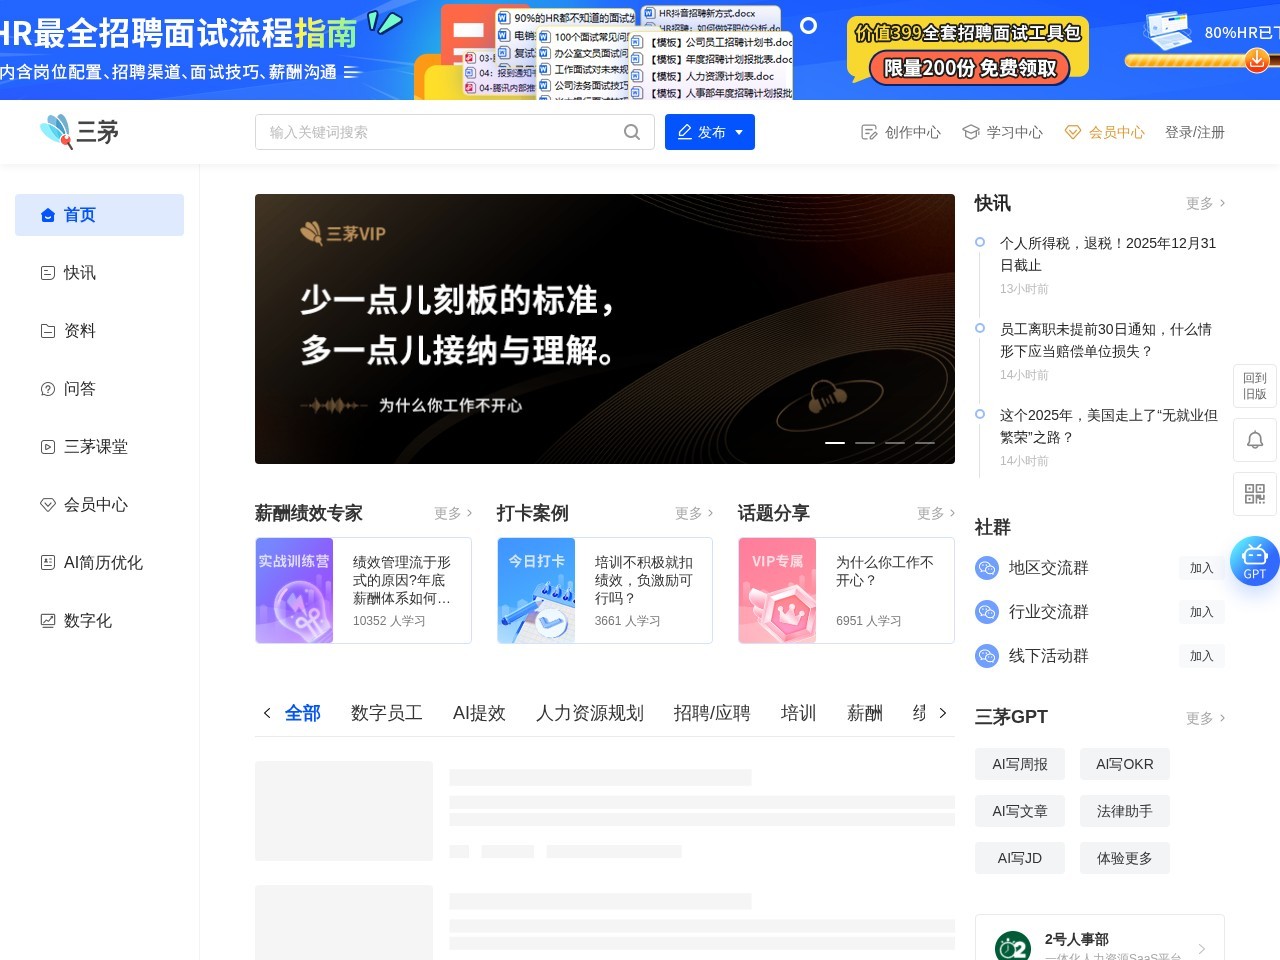Switch to the 数字员工 tab
This screenshot has height=960, width=1280.
point(386,713)
